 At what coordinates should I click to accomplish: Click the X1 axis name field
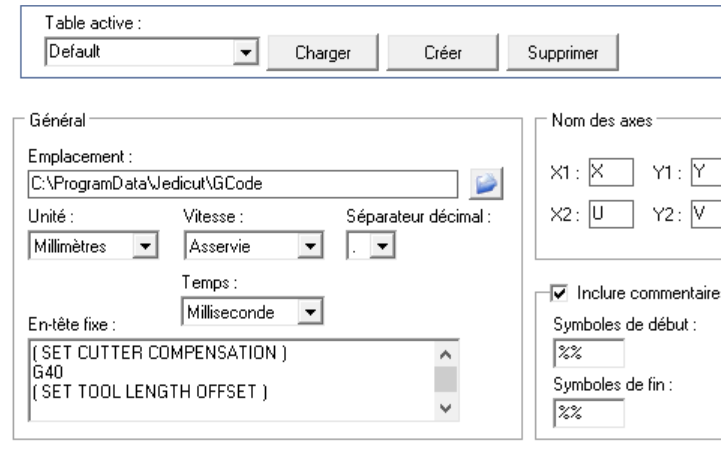(x=611, y=172)
